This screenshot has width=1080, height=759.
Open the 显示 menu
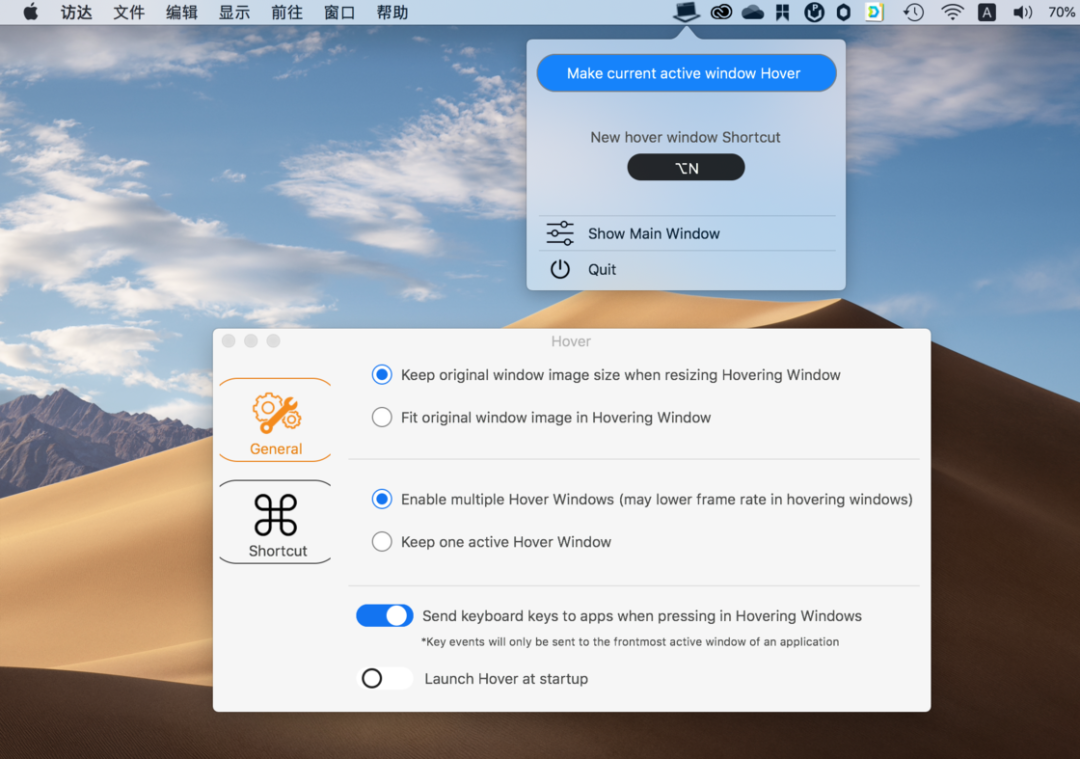click(x=234, y=12)
